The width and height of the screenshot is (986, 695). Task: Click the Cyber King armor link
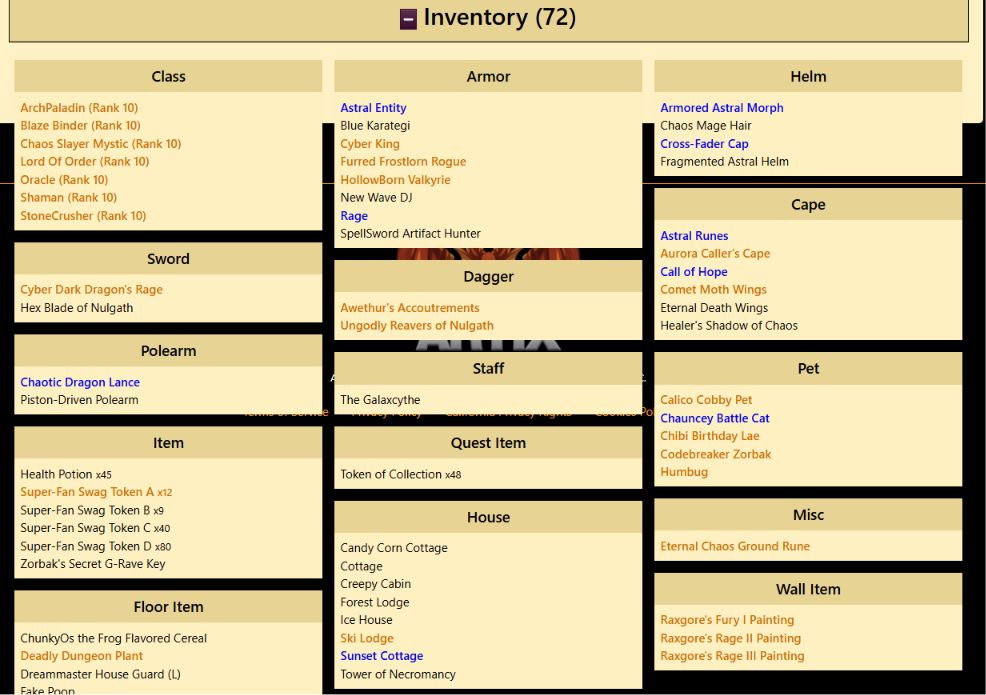[x=370, y=144]
